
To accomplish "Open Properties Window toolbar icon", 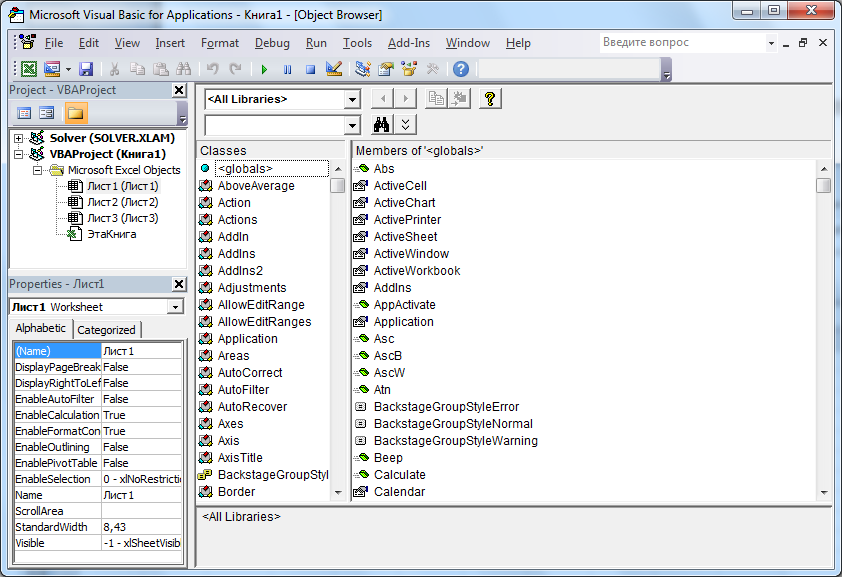I will coord(386,69).
